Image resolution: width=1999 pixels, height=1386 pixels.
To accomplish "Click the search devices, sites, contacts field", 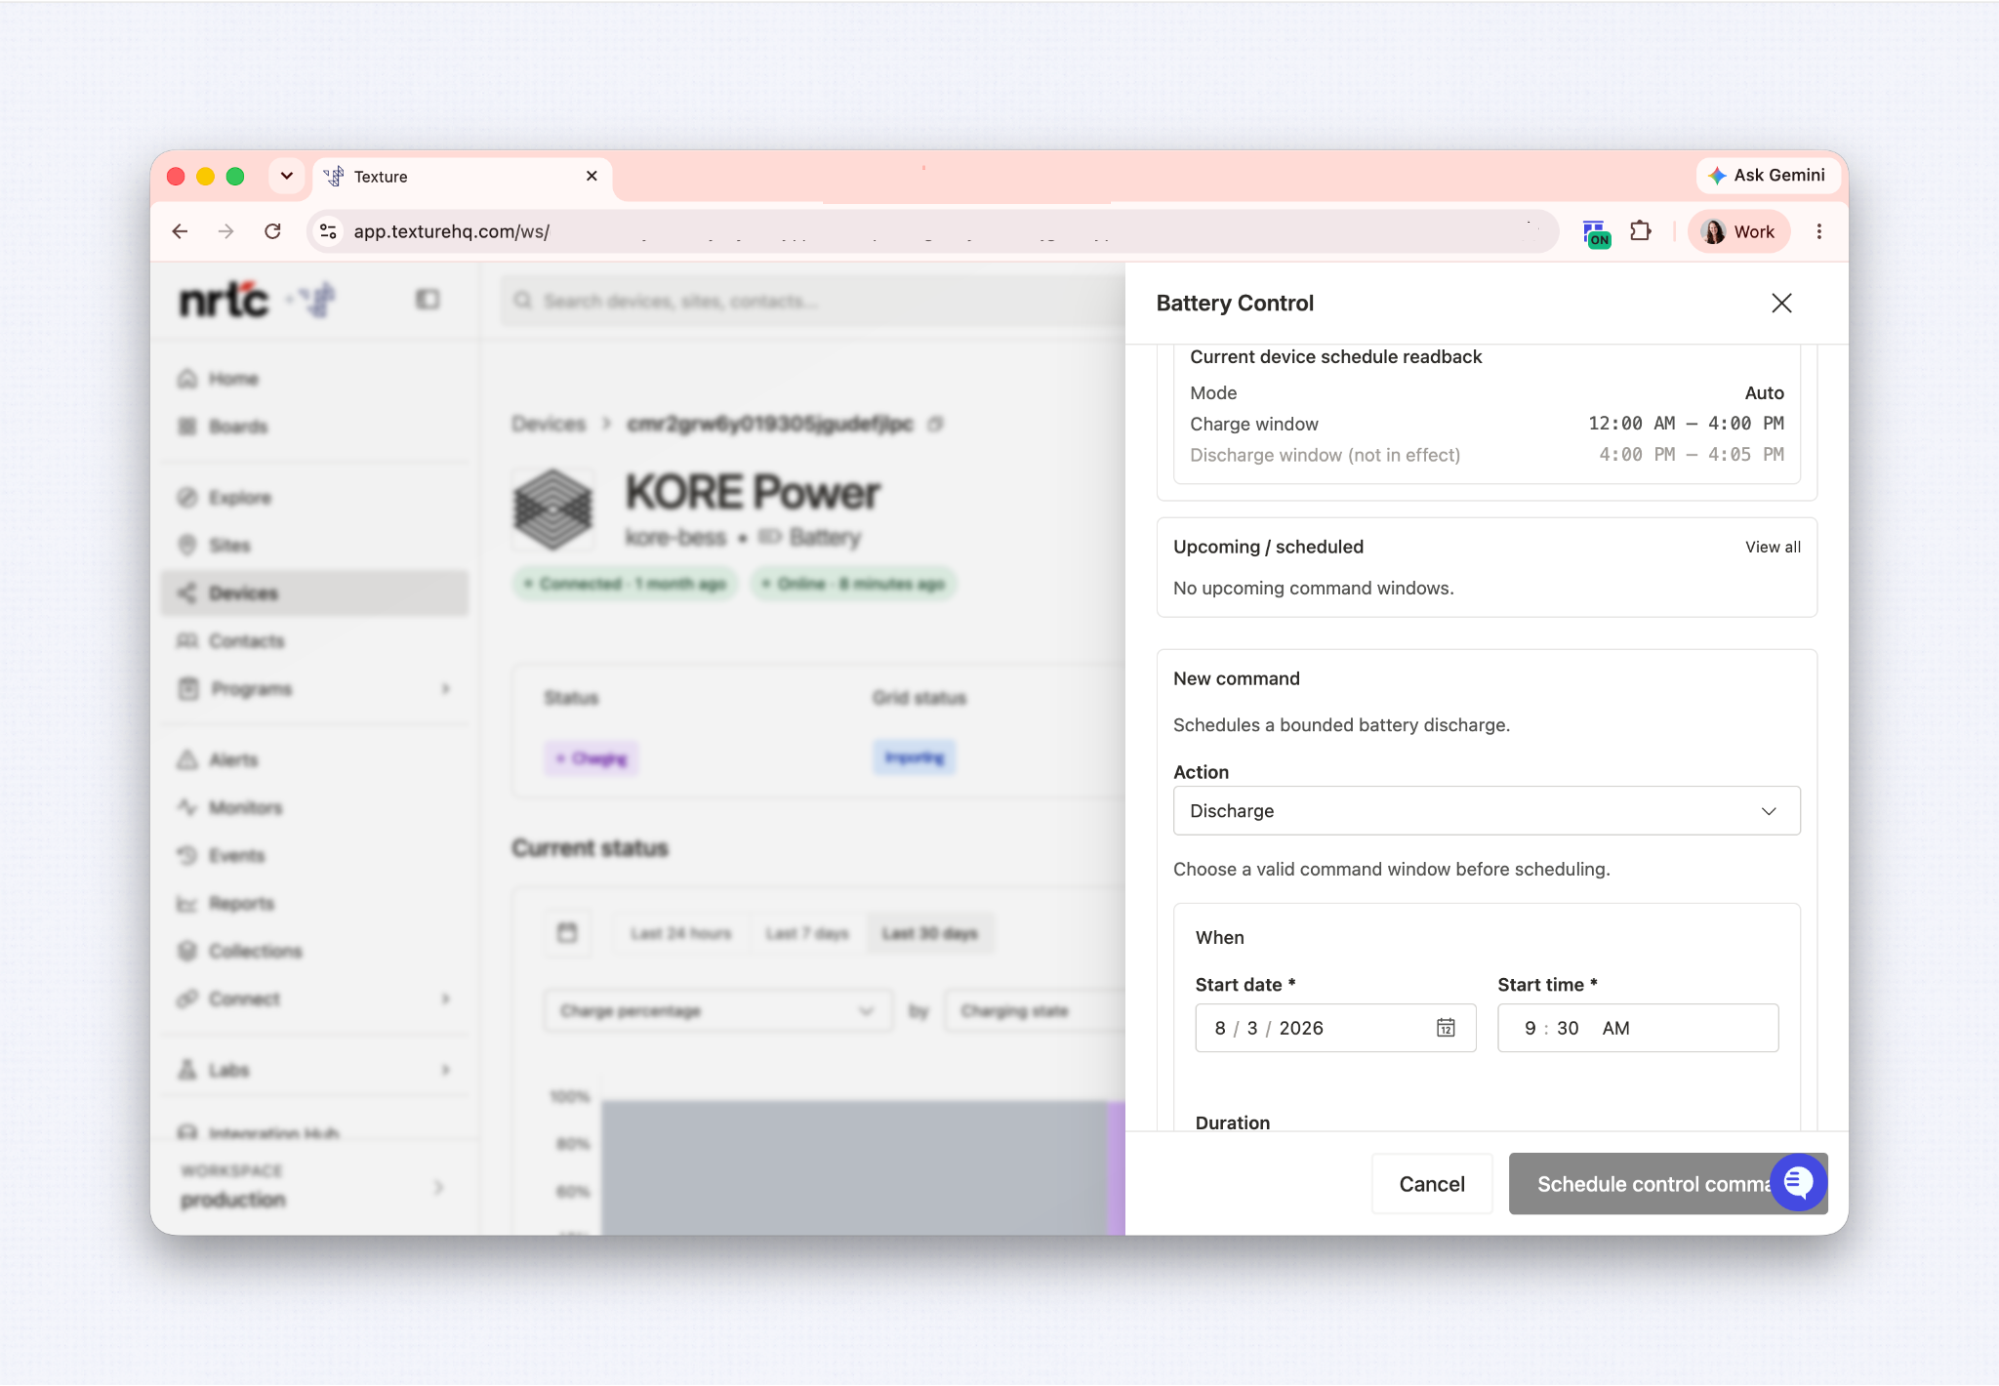I will (x=812, y=301).
